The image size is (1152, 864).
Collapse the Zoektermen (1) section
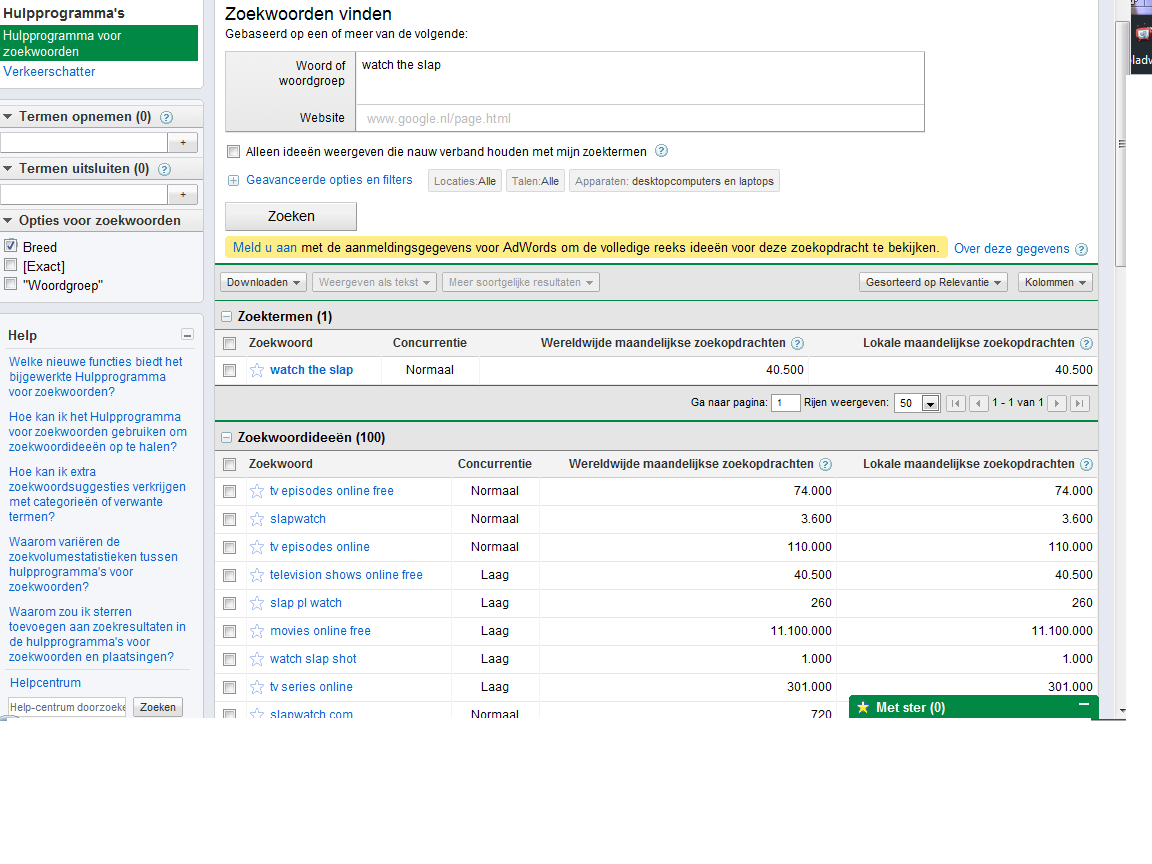tap(227, 317)
